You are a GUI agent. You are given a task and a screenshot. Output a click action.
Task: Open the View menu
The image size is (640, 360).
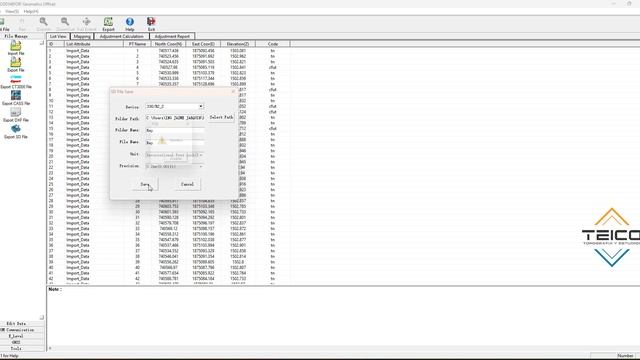click(x=12, y=11)
